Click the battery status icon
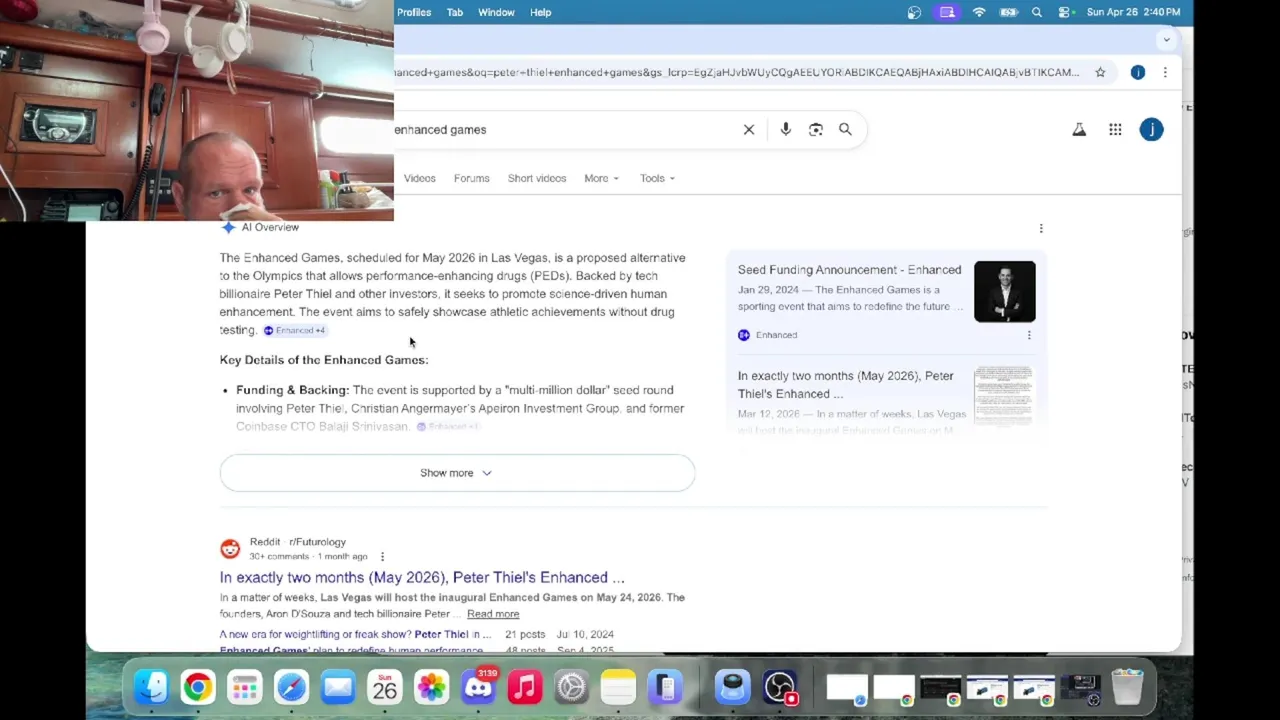The height and width of the screenshot is (720, 1280). (1008, 12)
